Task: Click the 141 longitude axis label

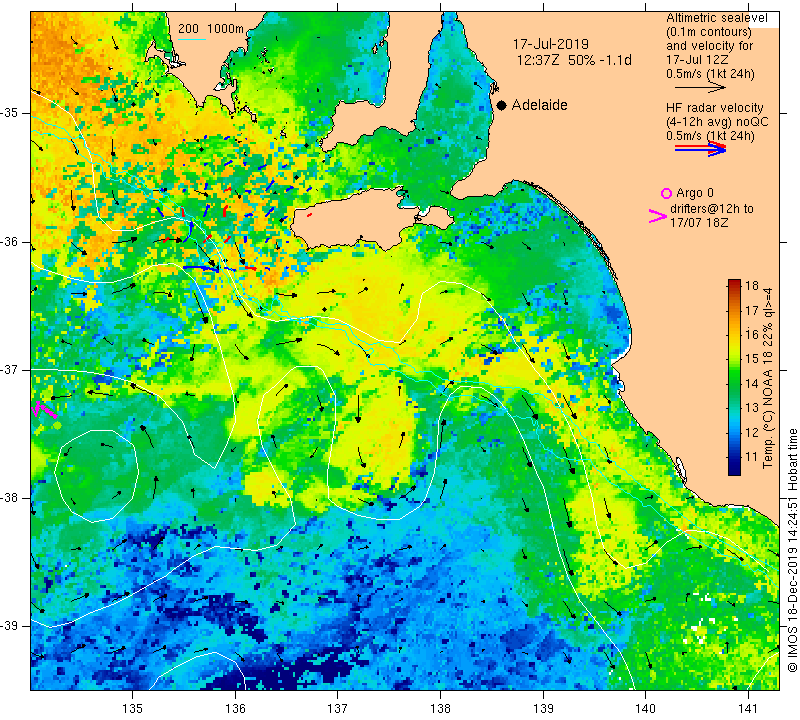Action: click(748, 709)
